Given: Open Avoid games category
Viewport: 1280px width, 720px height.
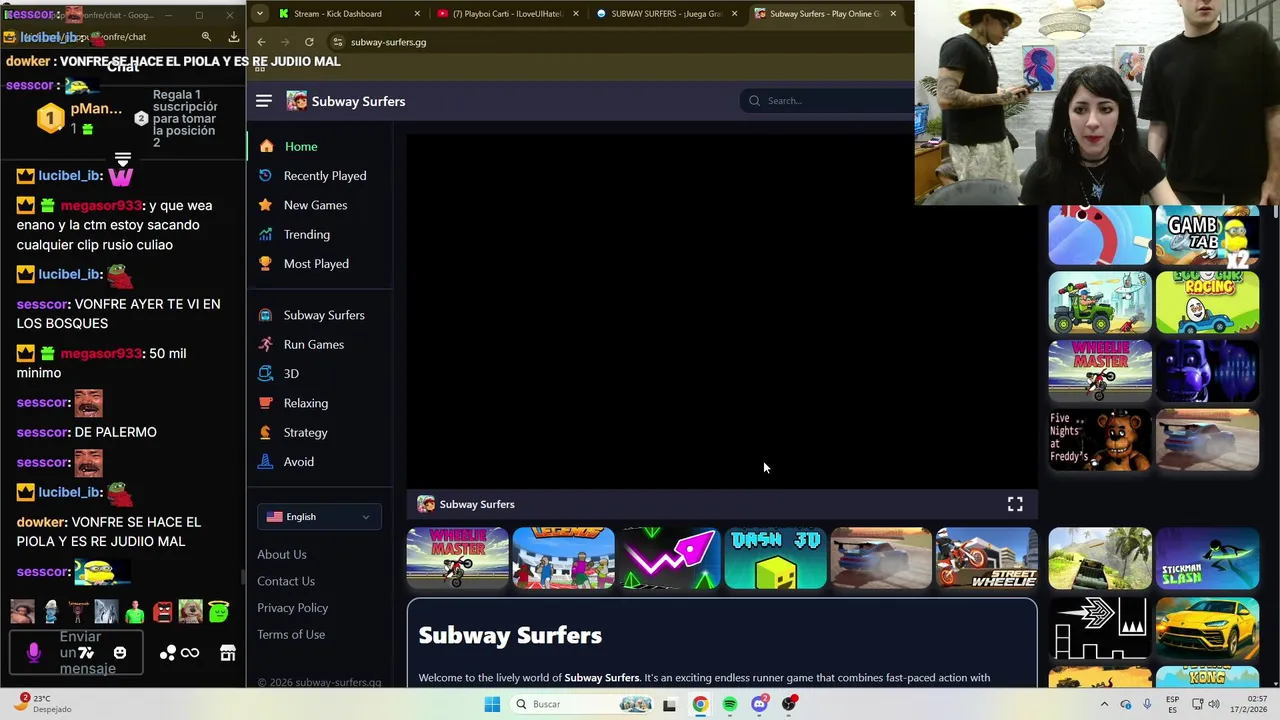Looking at the screenshot, I should 286,462.
